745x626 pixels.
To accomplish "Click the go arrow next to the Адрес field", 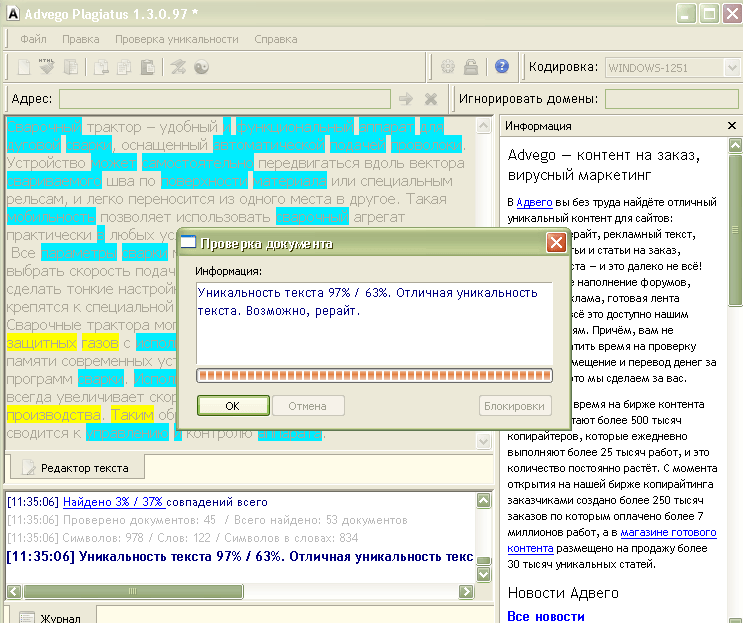I will coord(406,99).
